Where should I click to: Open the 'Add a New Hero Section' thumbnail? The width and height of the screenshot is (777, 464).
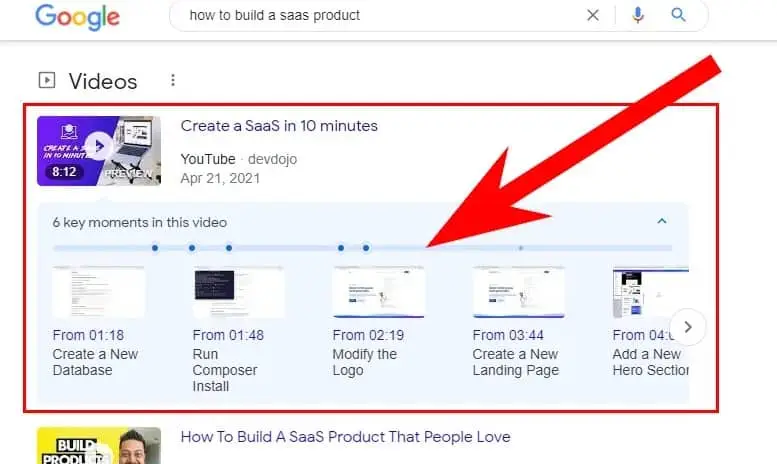coord(651,292)
